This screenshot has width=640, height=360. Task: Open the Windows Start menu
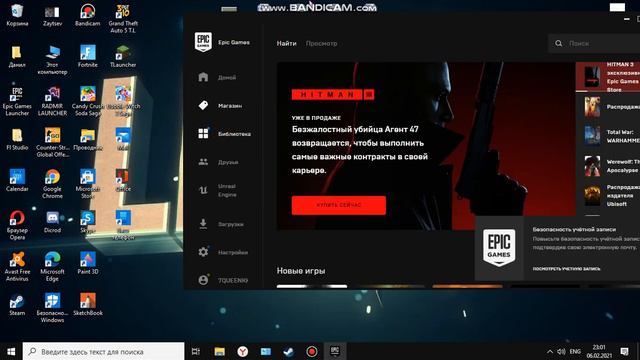click(11, 351)
